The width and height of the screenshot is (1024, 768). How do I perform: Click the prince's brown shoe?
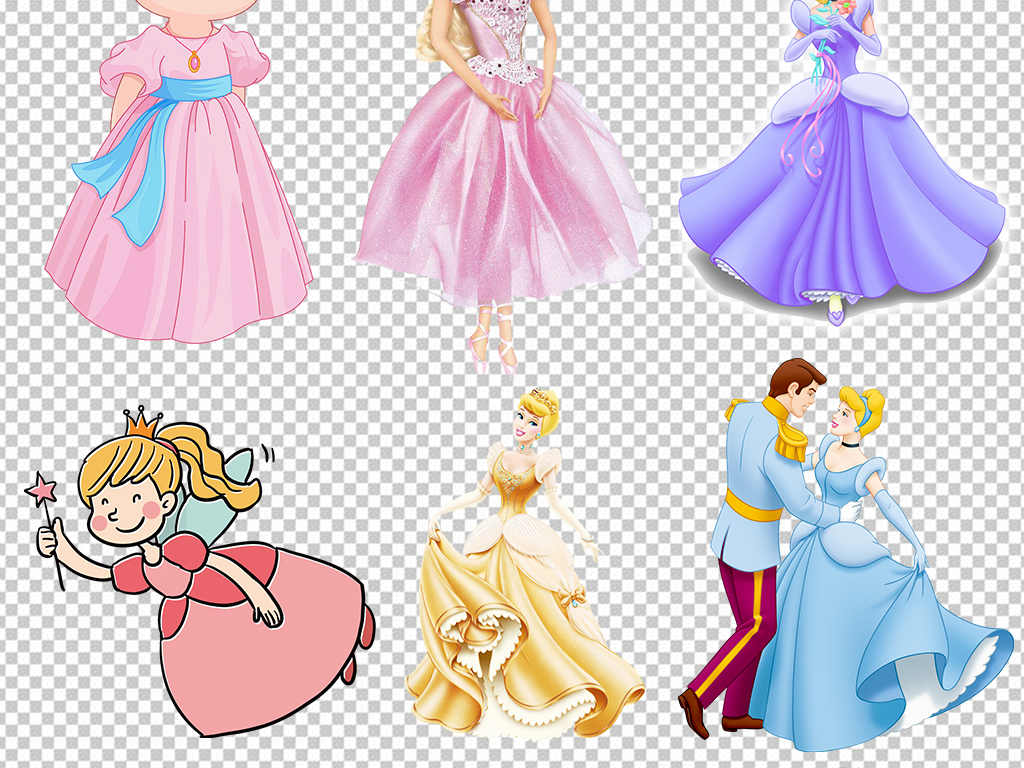(693, 712)
